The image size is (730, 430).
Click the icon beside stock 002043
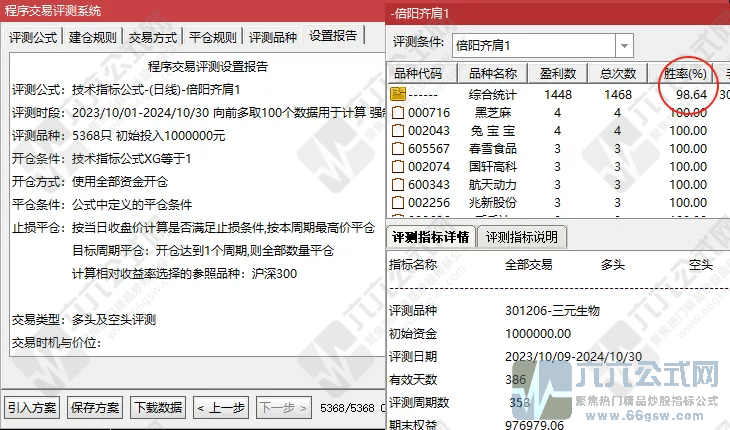point(398,130)
